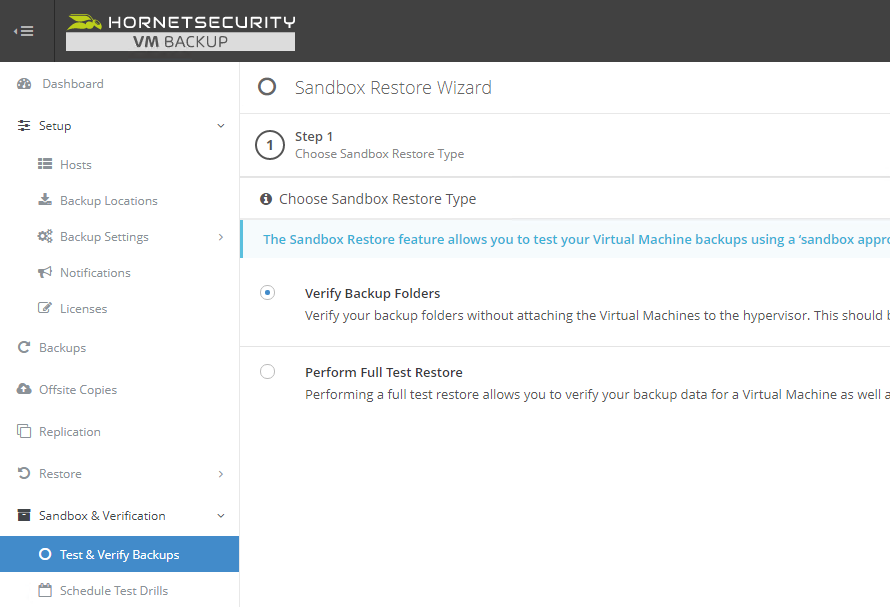Collapse the Setup section chevron
The image size is (890, 607).
(x=221, y=126)
